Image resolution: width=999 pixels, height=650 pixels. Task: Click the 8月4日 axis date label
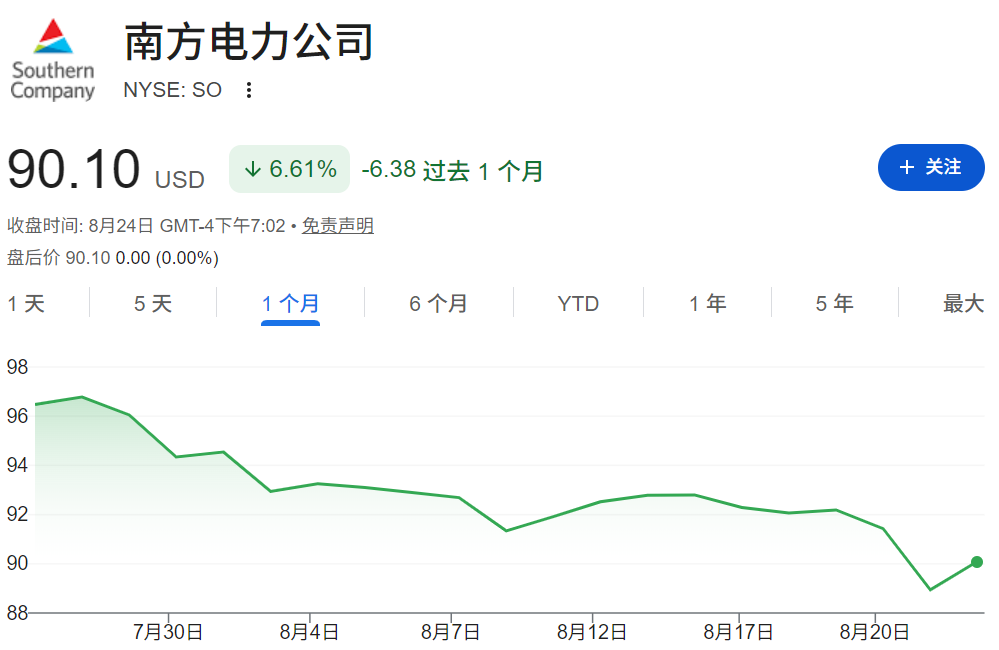pos(310,632)
